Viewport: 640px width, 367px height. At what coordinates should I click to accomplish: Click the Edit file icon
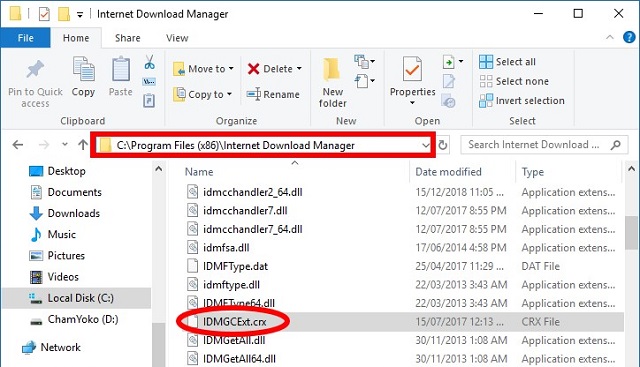coord(449,81)
